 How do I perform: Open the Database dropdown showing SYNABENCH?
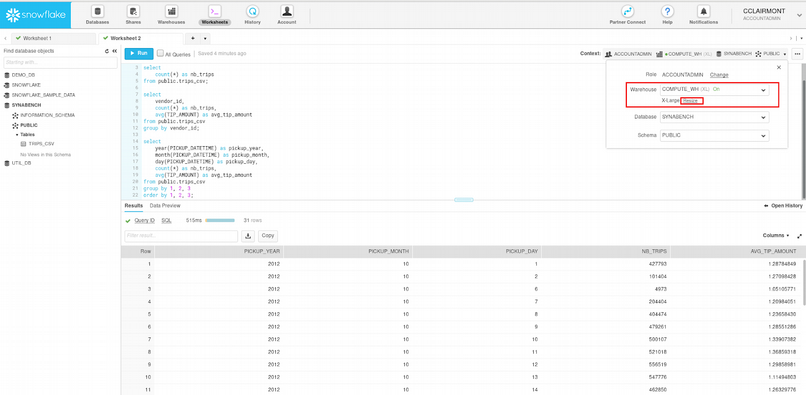pos(715,117)
